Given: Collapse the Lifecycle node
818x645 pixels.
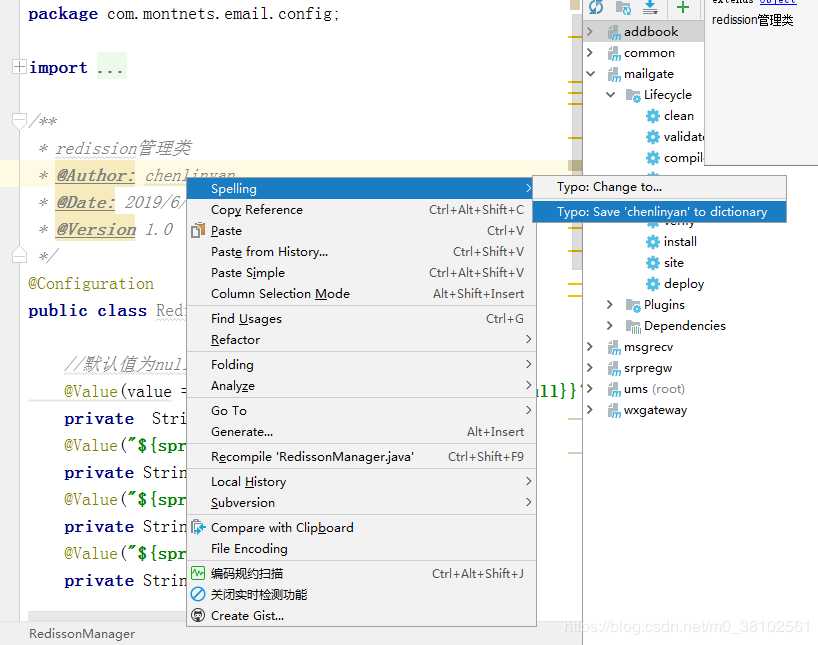Looking at the screenshot, I should [610, 94].
